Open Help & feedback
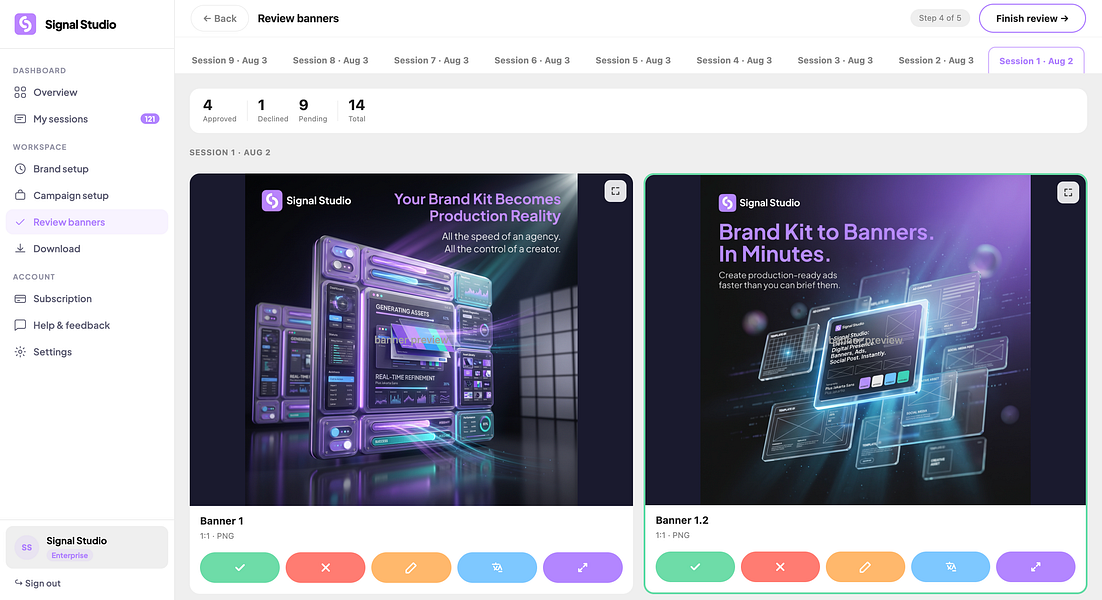The height and width of the screenshot is (600, 1102). (86, 325)
